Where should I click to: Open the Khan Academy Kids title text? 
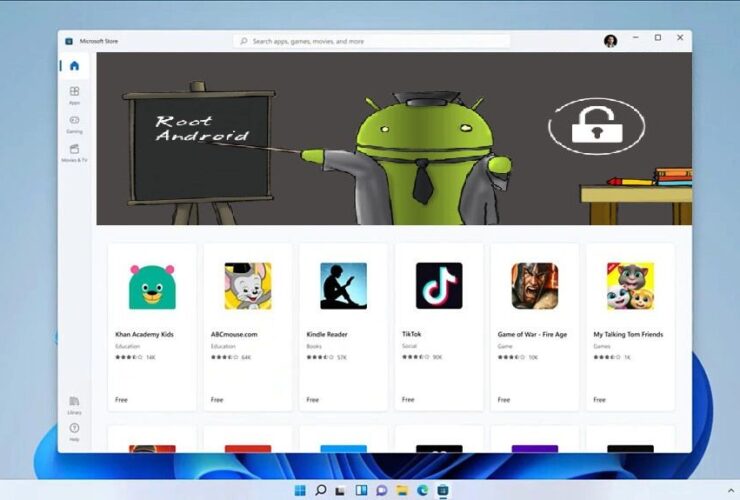coord(144,334)
